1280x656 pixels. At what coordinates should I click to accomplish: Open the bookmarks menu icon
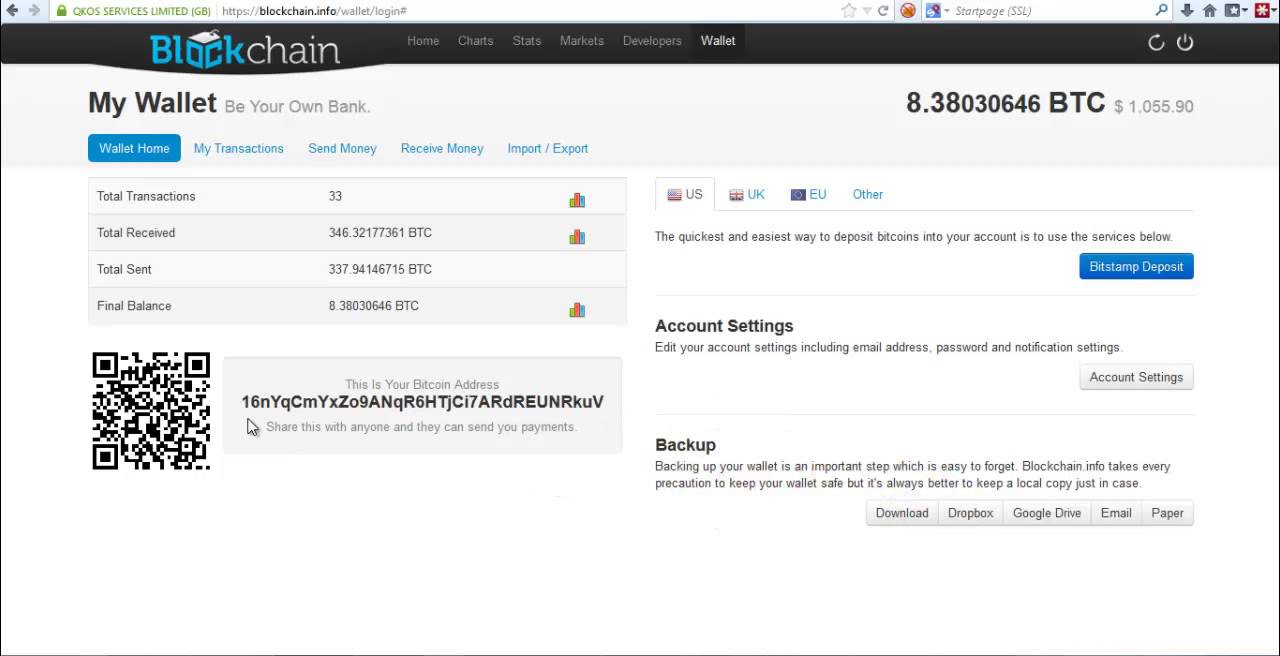point(1237,10)
